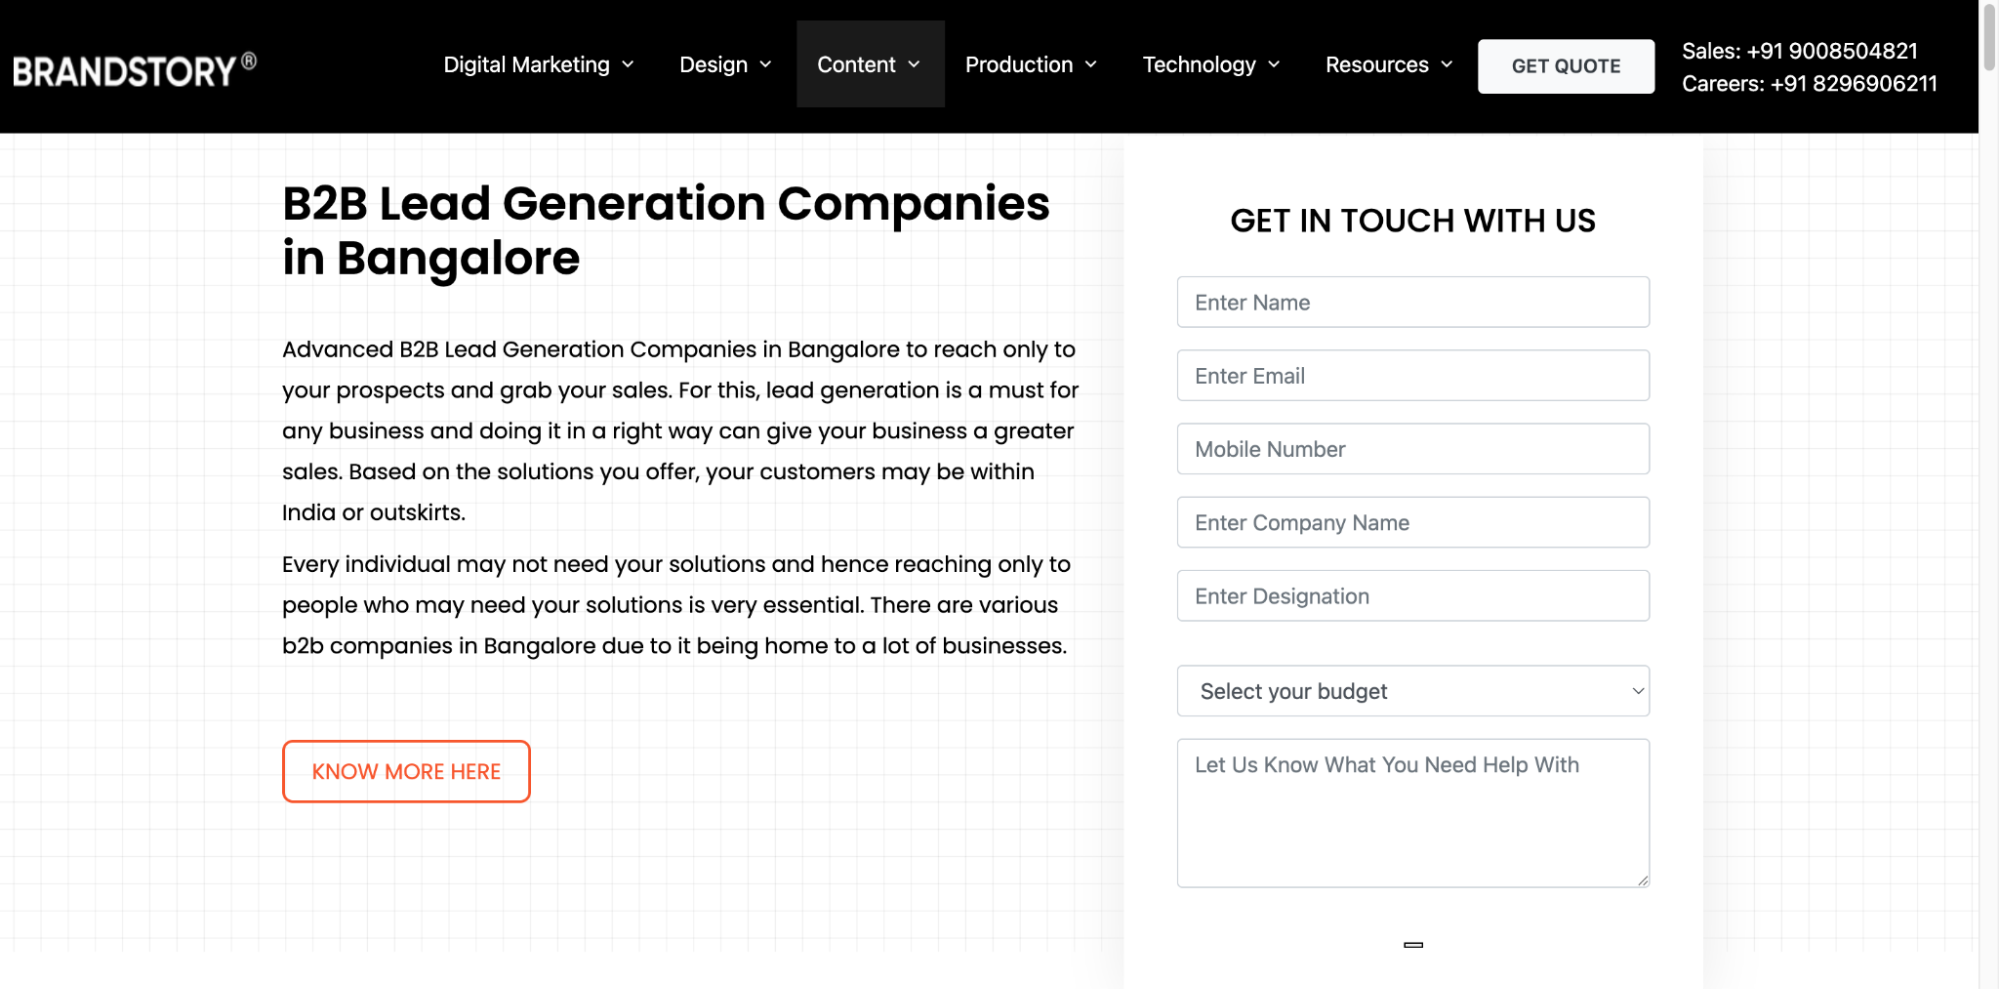Click the Enter Name field
The image size is (1999, 989).
coord(1412,301)
